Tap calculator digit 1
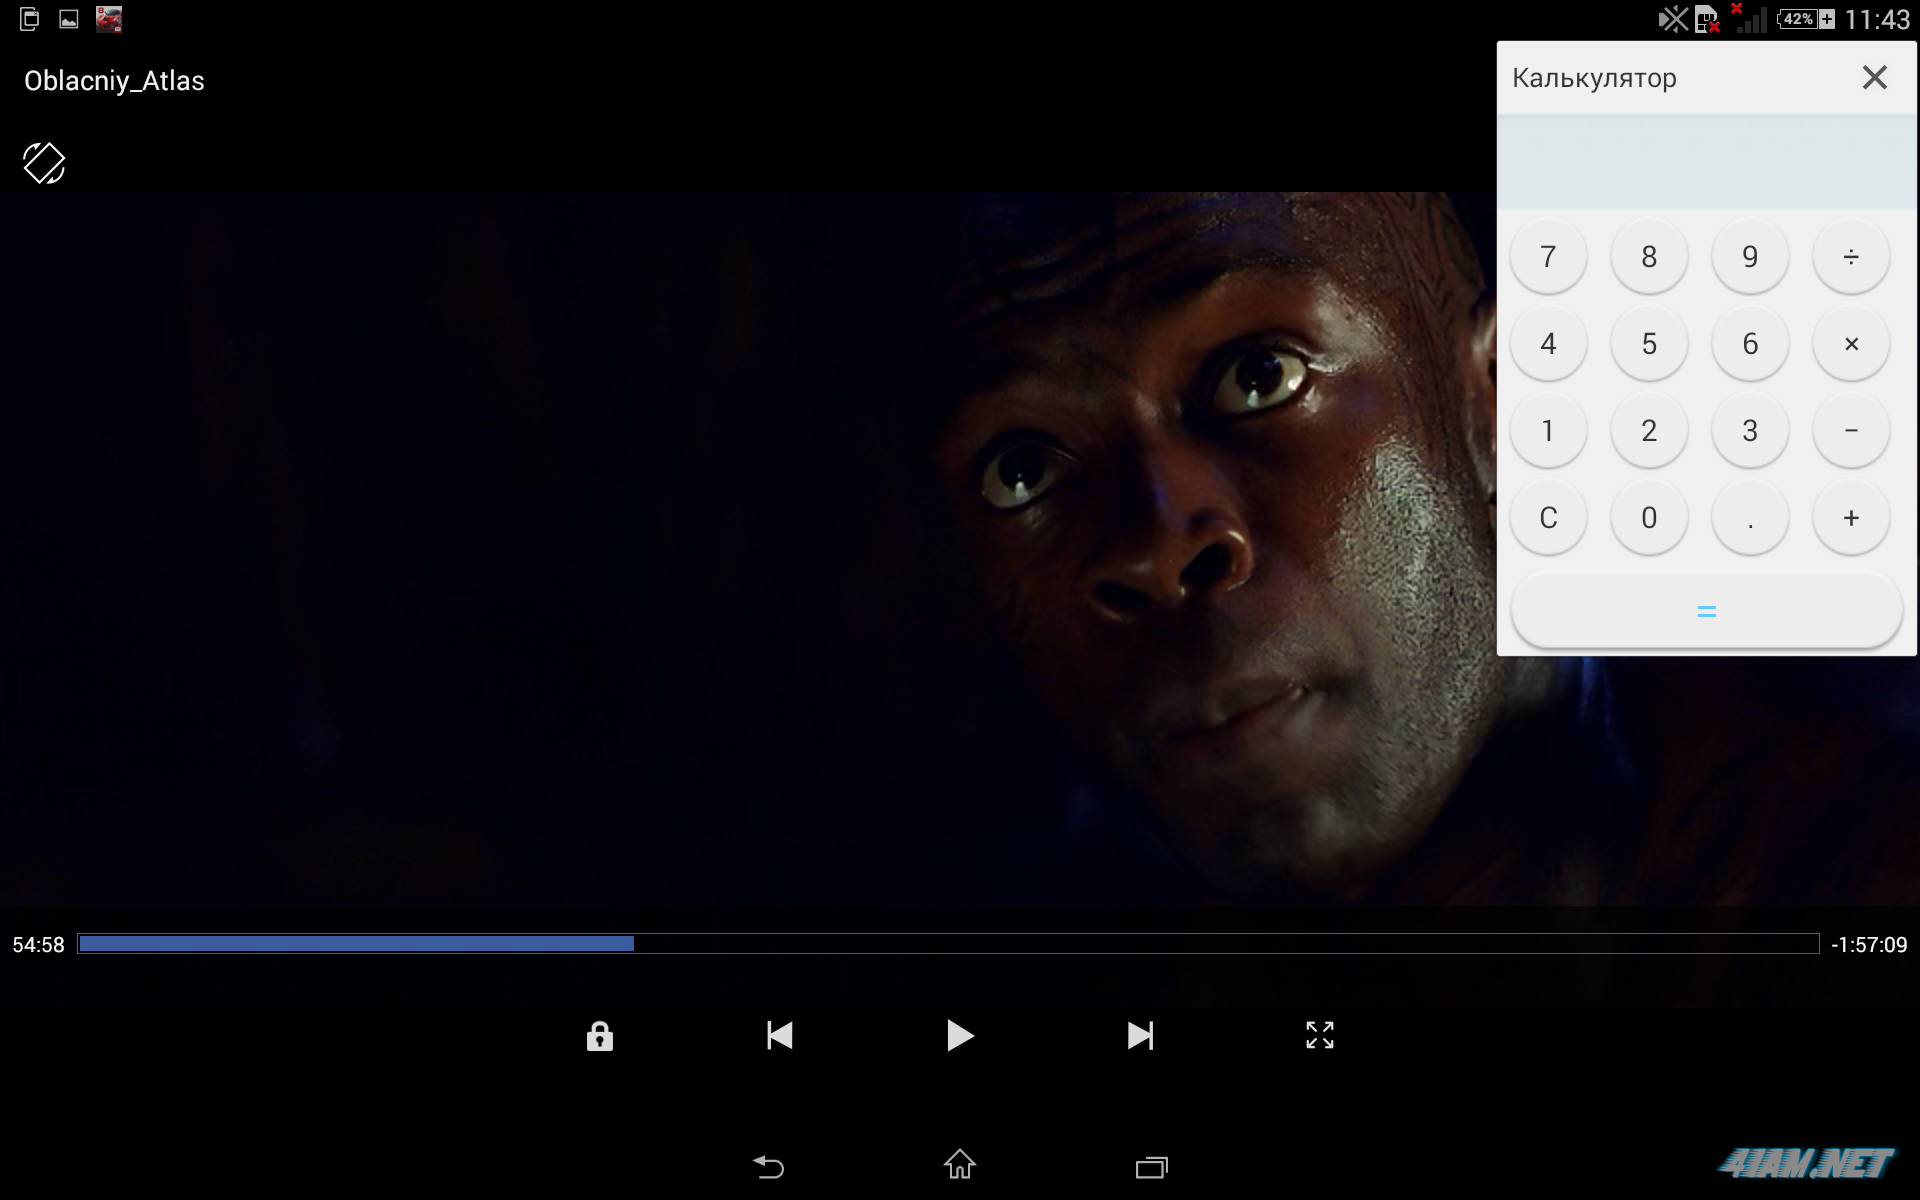Screen dimensions: 1920x1200 coord(1548,431)
